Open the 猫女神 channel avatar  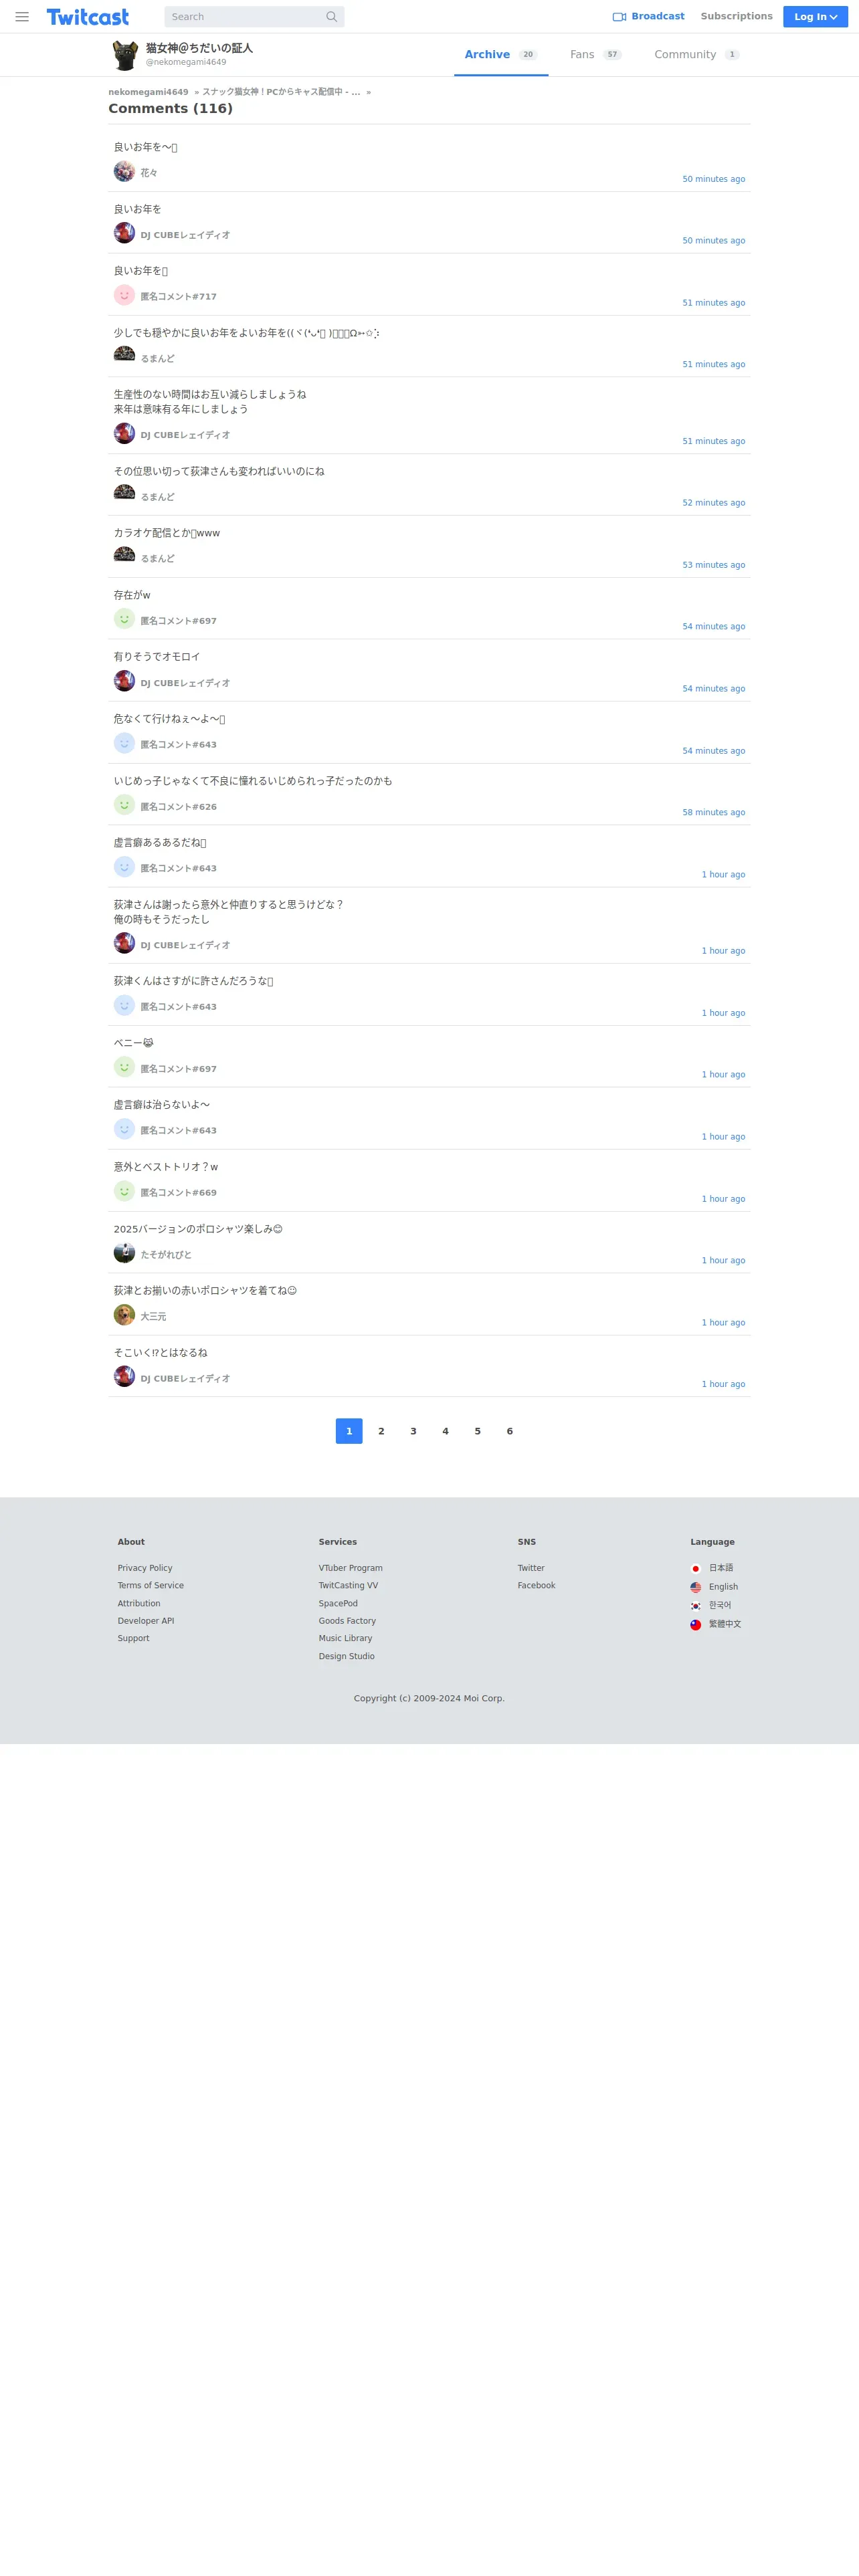pyautogui.click(x=125, y=55)
